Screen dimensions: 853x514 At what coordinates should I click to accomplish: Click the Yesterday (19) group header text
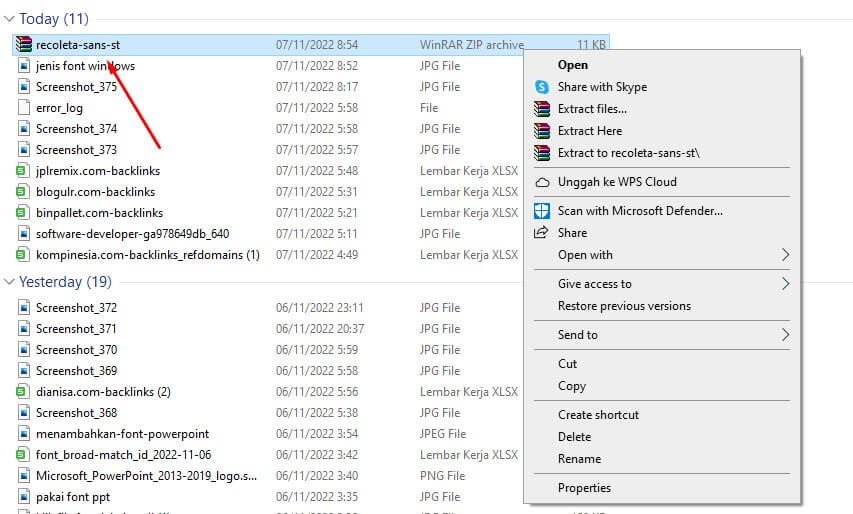[65, 282]
